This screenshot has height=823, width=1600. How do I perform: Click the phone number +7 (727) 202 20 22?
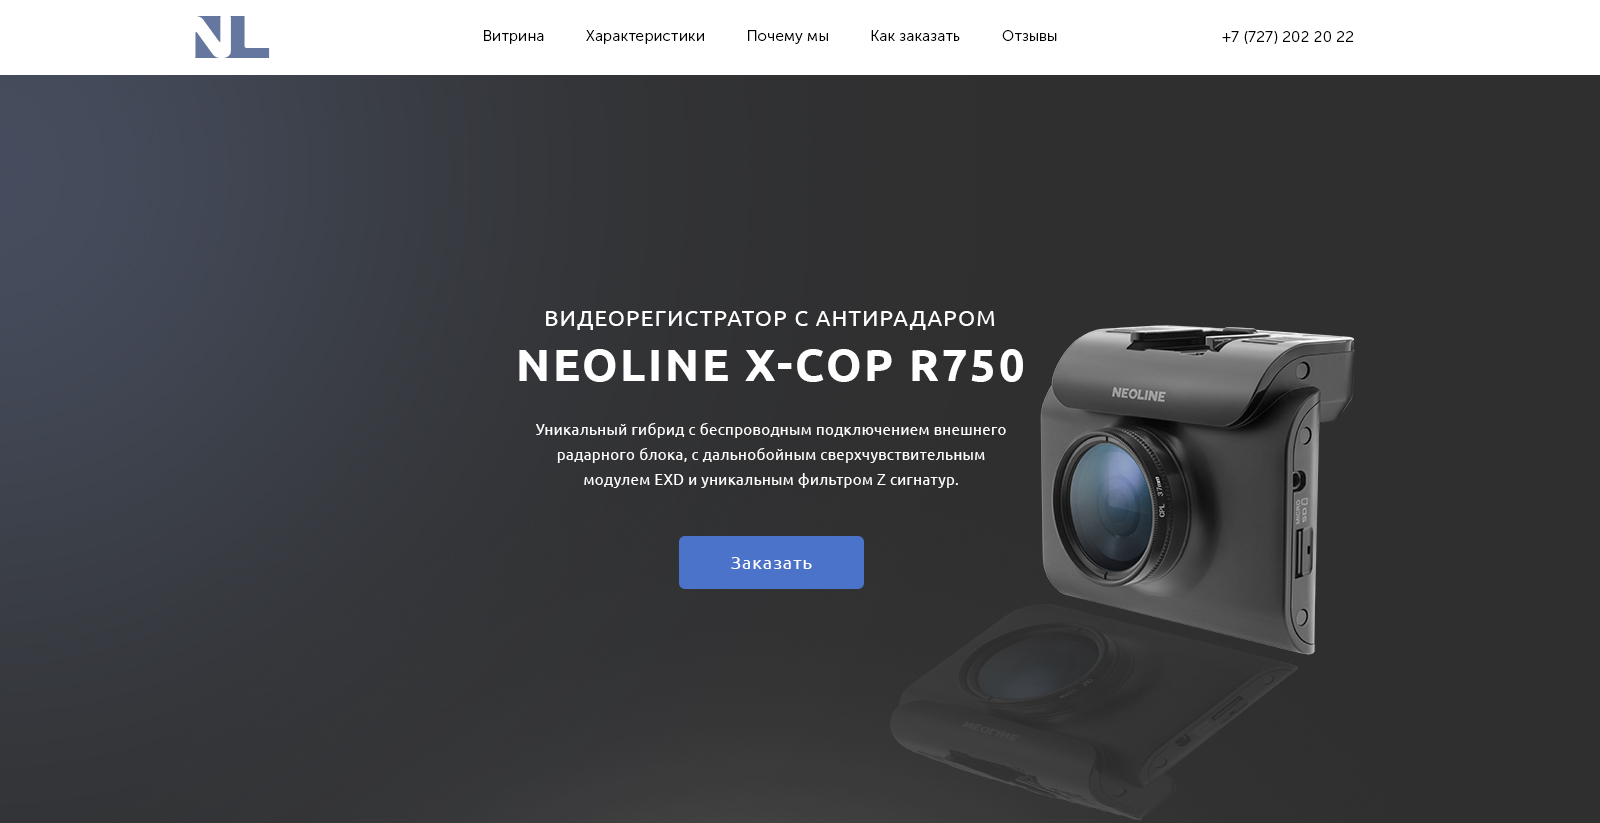[1287, 37]
